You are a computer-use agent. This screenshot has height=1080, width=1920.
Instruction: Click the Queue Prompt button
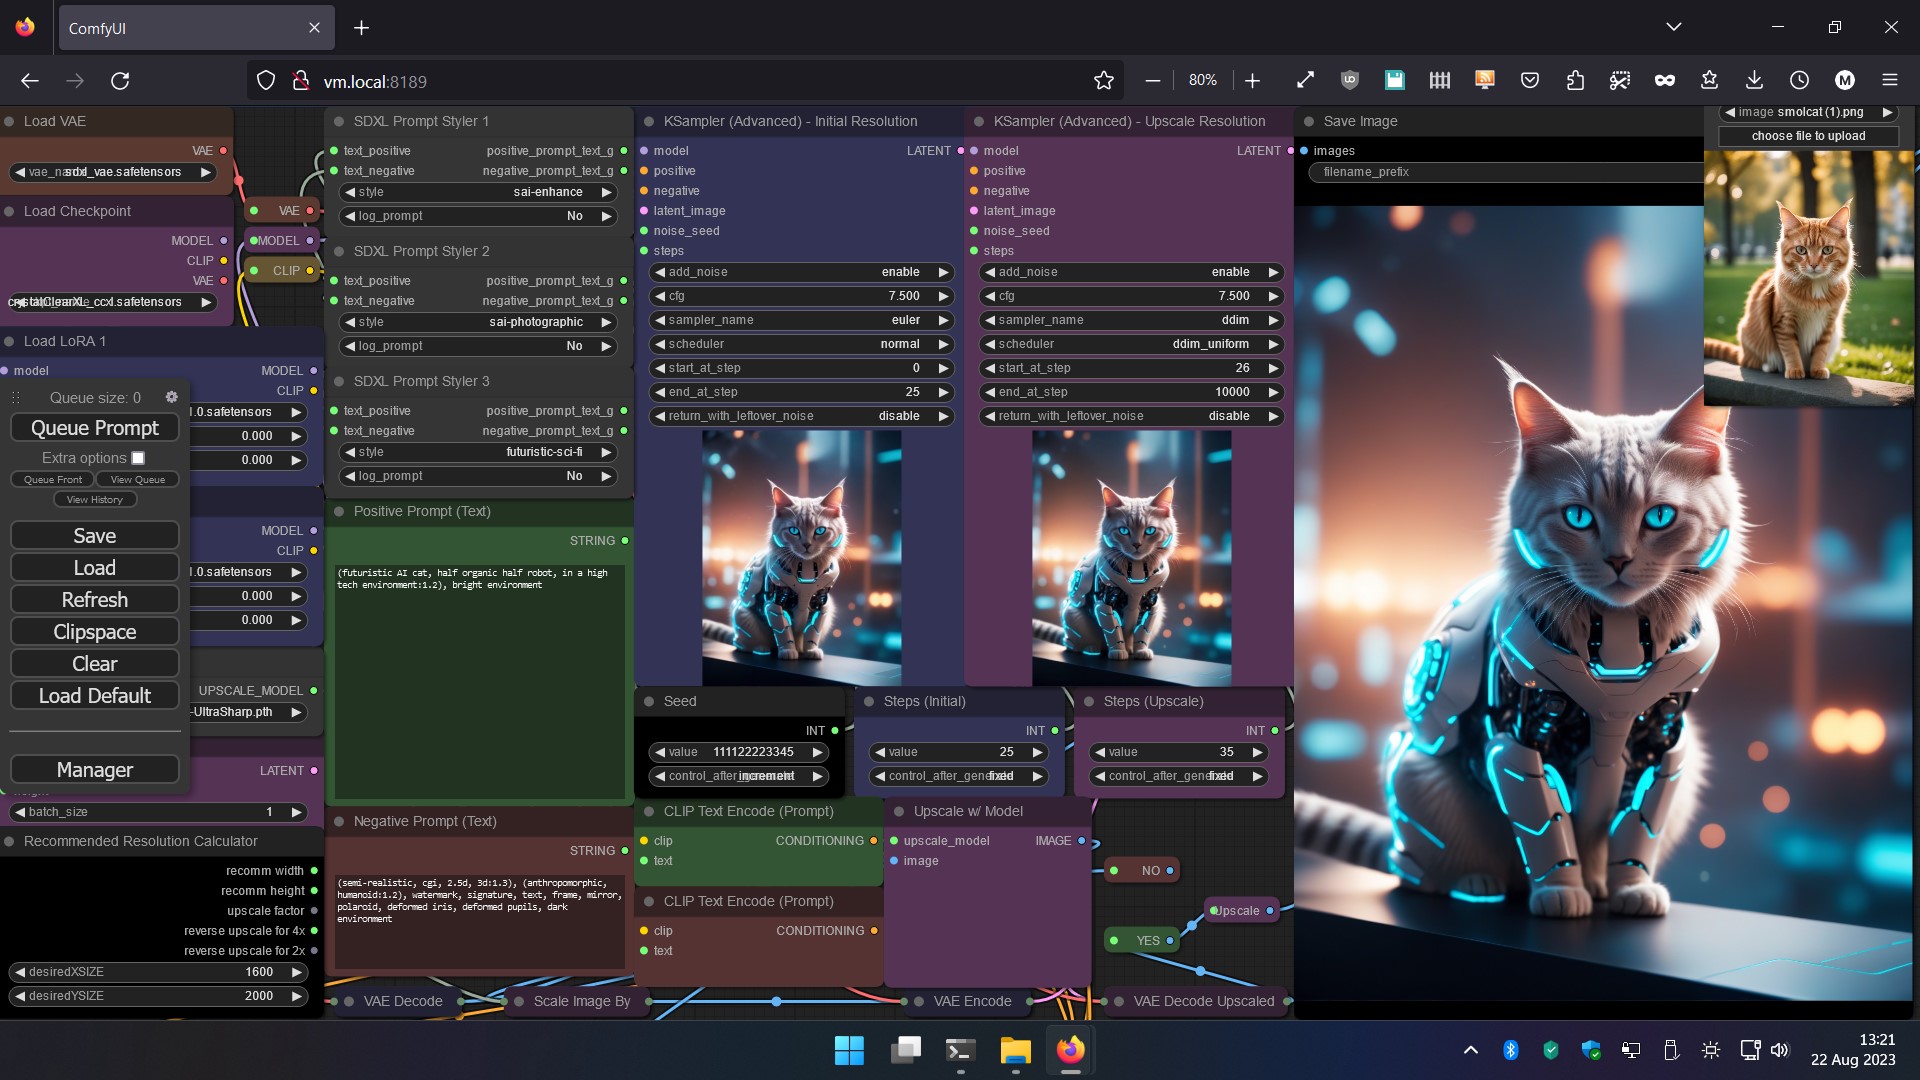95,427
